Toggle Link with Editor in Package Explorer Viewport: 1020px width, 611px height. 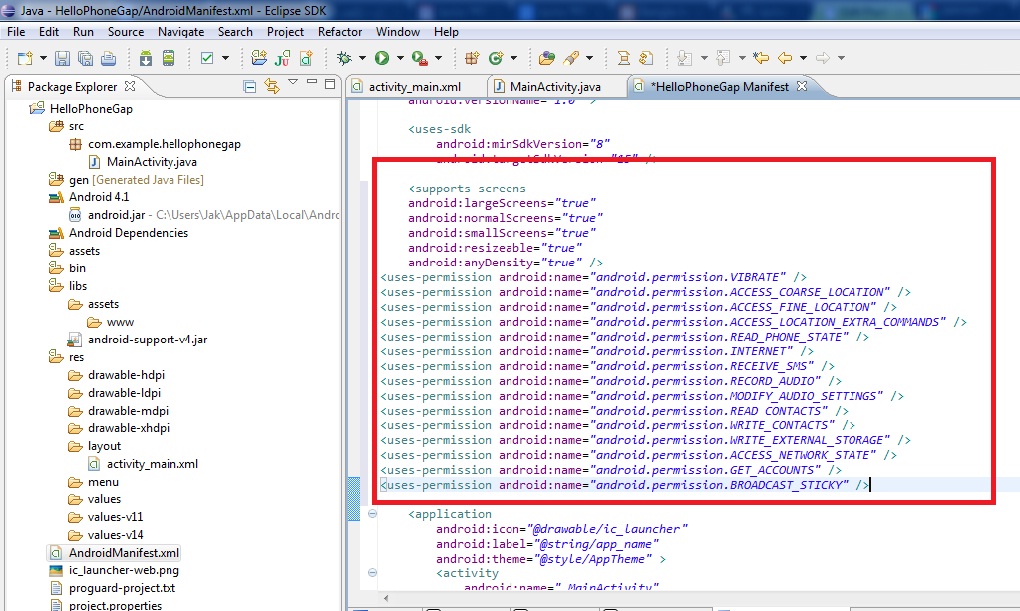point(272,86)
